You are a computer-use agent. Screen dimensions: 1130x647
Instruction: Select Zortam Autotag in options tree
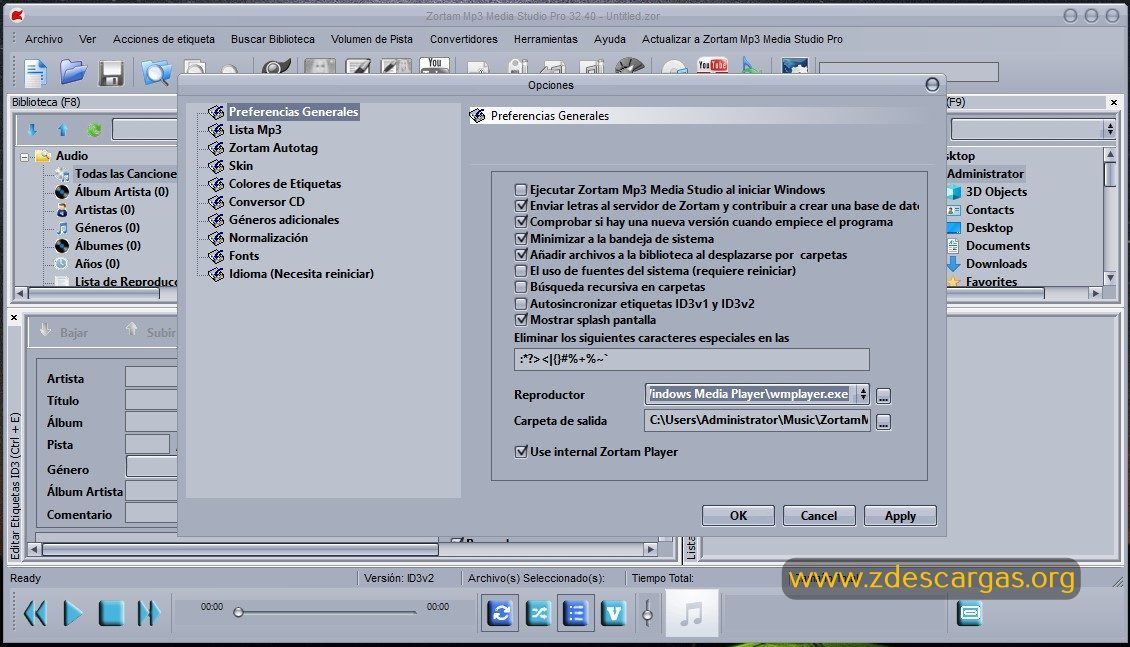pyautogui.click(x=273, y=148)
